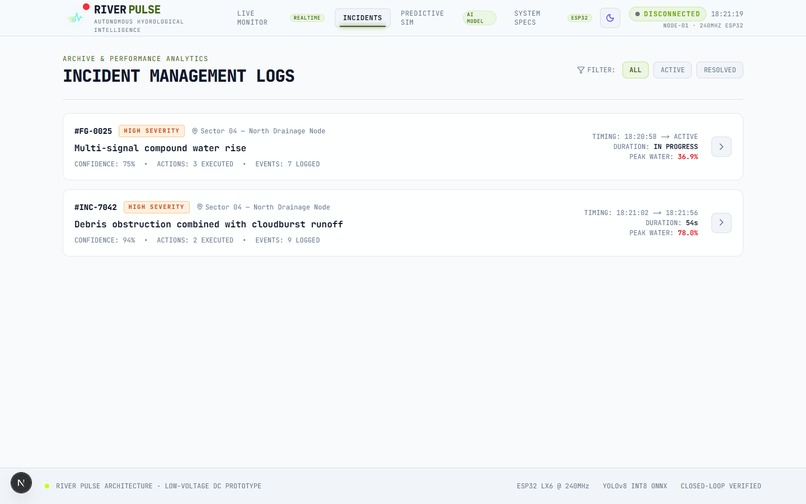Screen dimensions: 806x504
Task: Click peak water value 36.9%
Action: coord(688,157)
